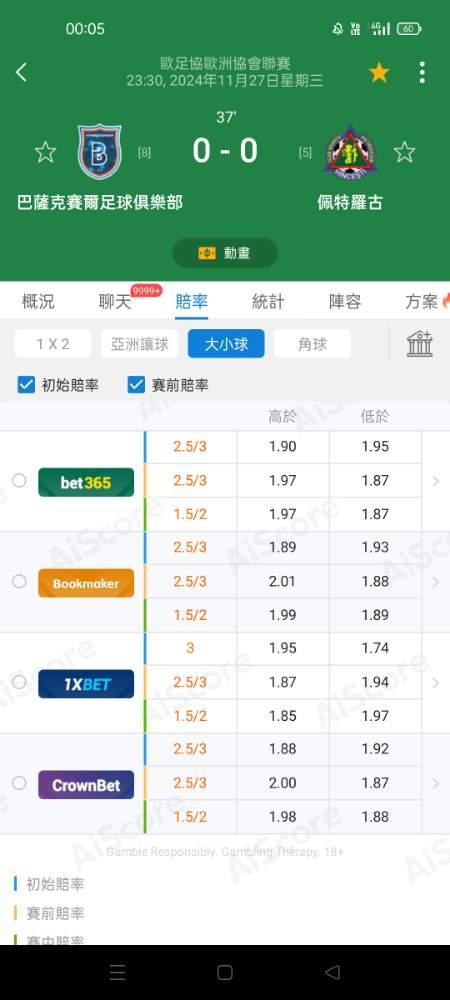Tap the back arrow icon
450x1000 pixels.
click(21, 73)
